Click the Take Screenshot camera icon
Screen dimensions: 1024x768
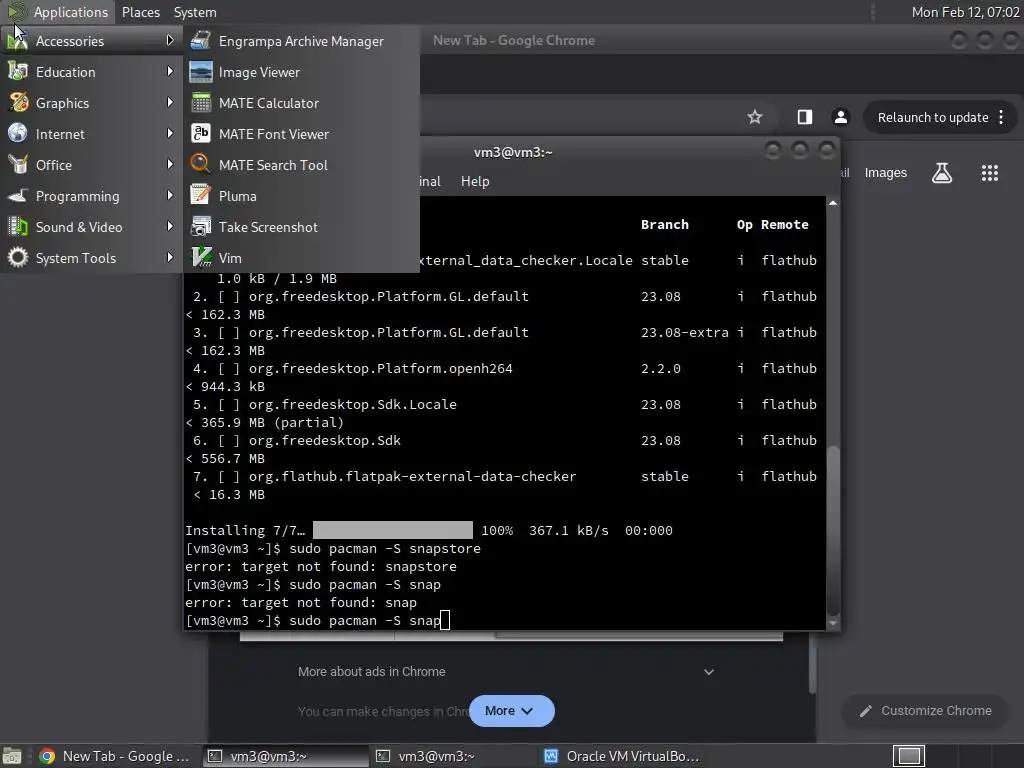point(200,227)
